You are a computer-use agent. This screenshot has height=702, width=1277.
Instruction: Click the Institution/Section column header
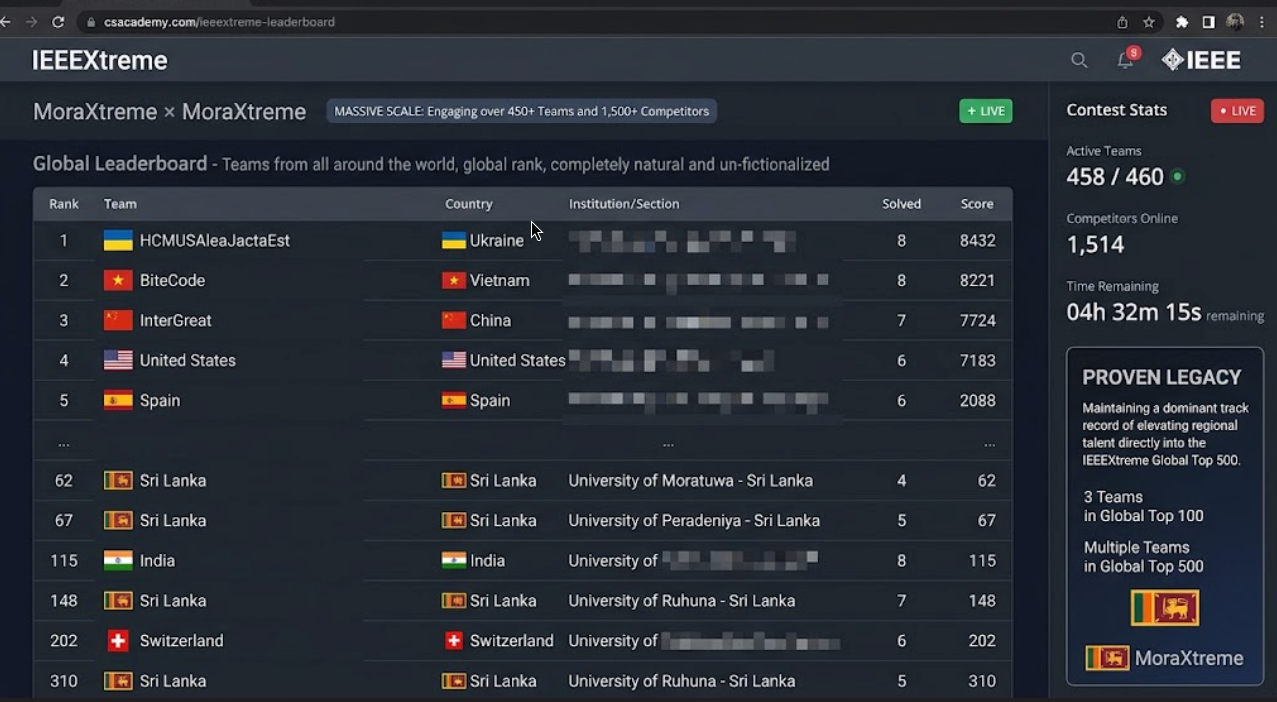[624, 204]
